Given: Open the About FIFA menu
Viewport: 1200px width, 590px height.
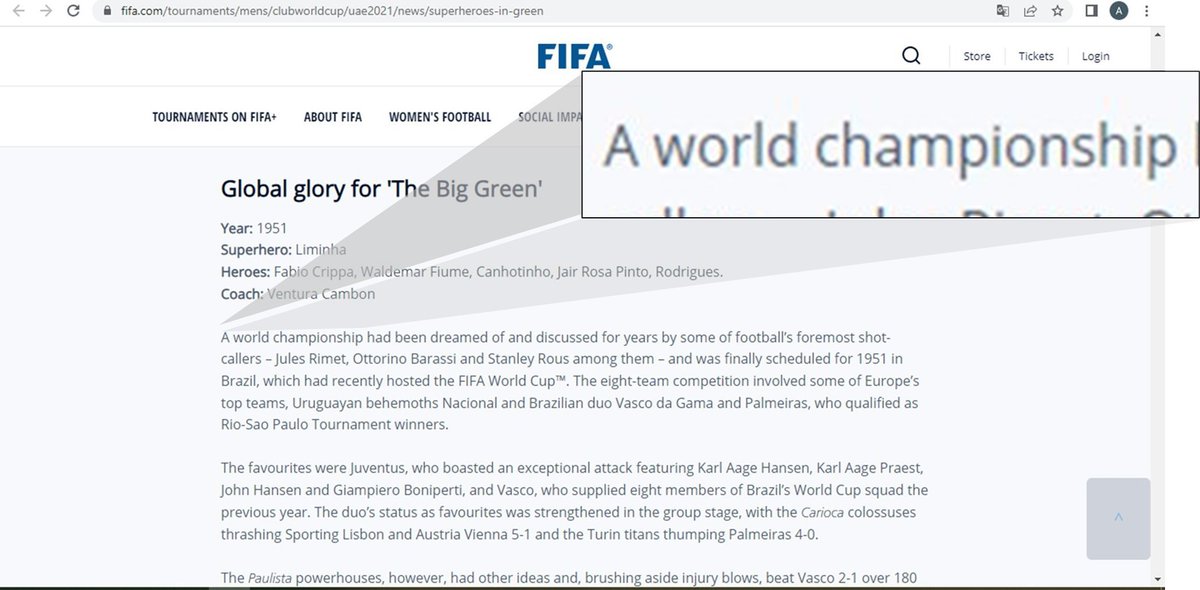Looking at the screenshot, I should pyautogui.click(x=333, y=117).
